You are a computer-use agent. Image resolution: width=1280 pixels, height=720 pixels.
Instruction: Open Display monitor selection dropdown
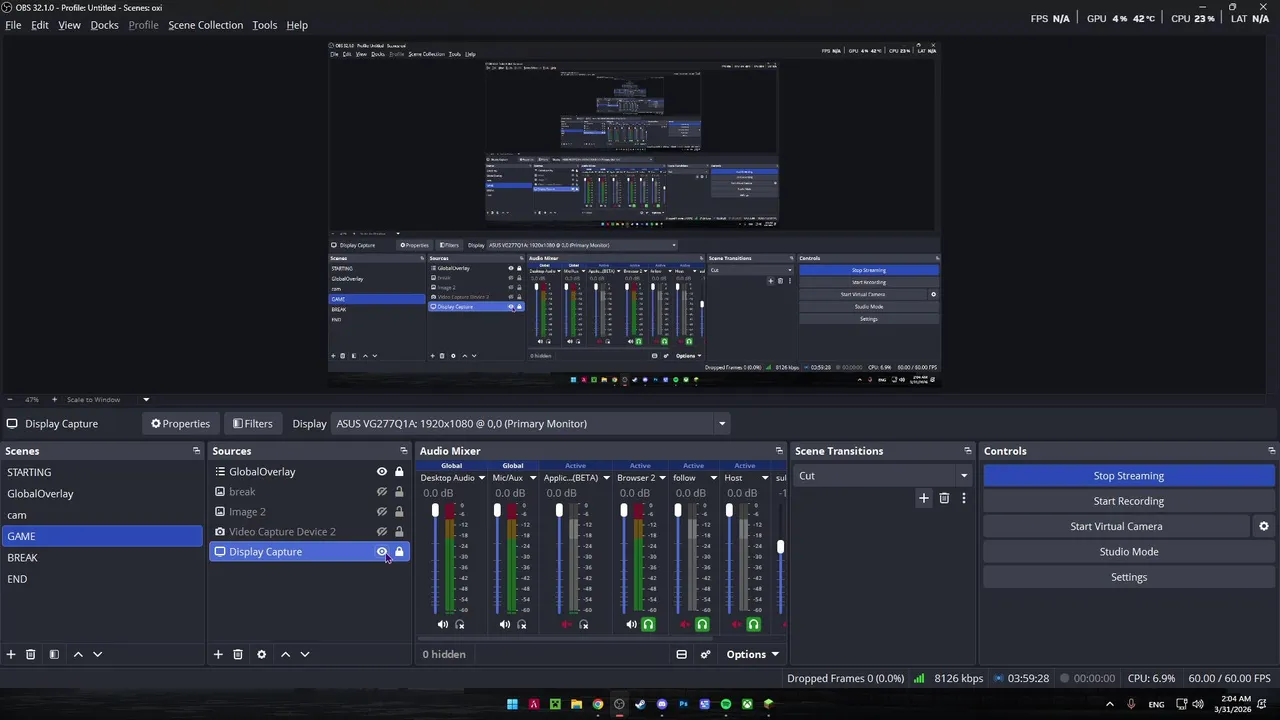tap(722, 424)
